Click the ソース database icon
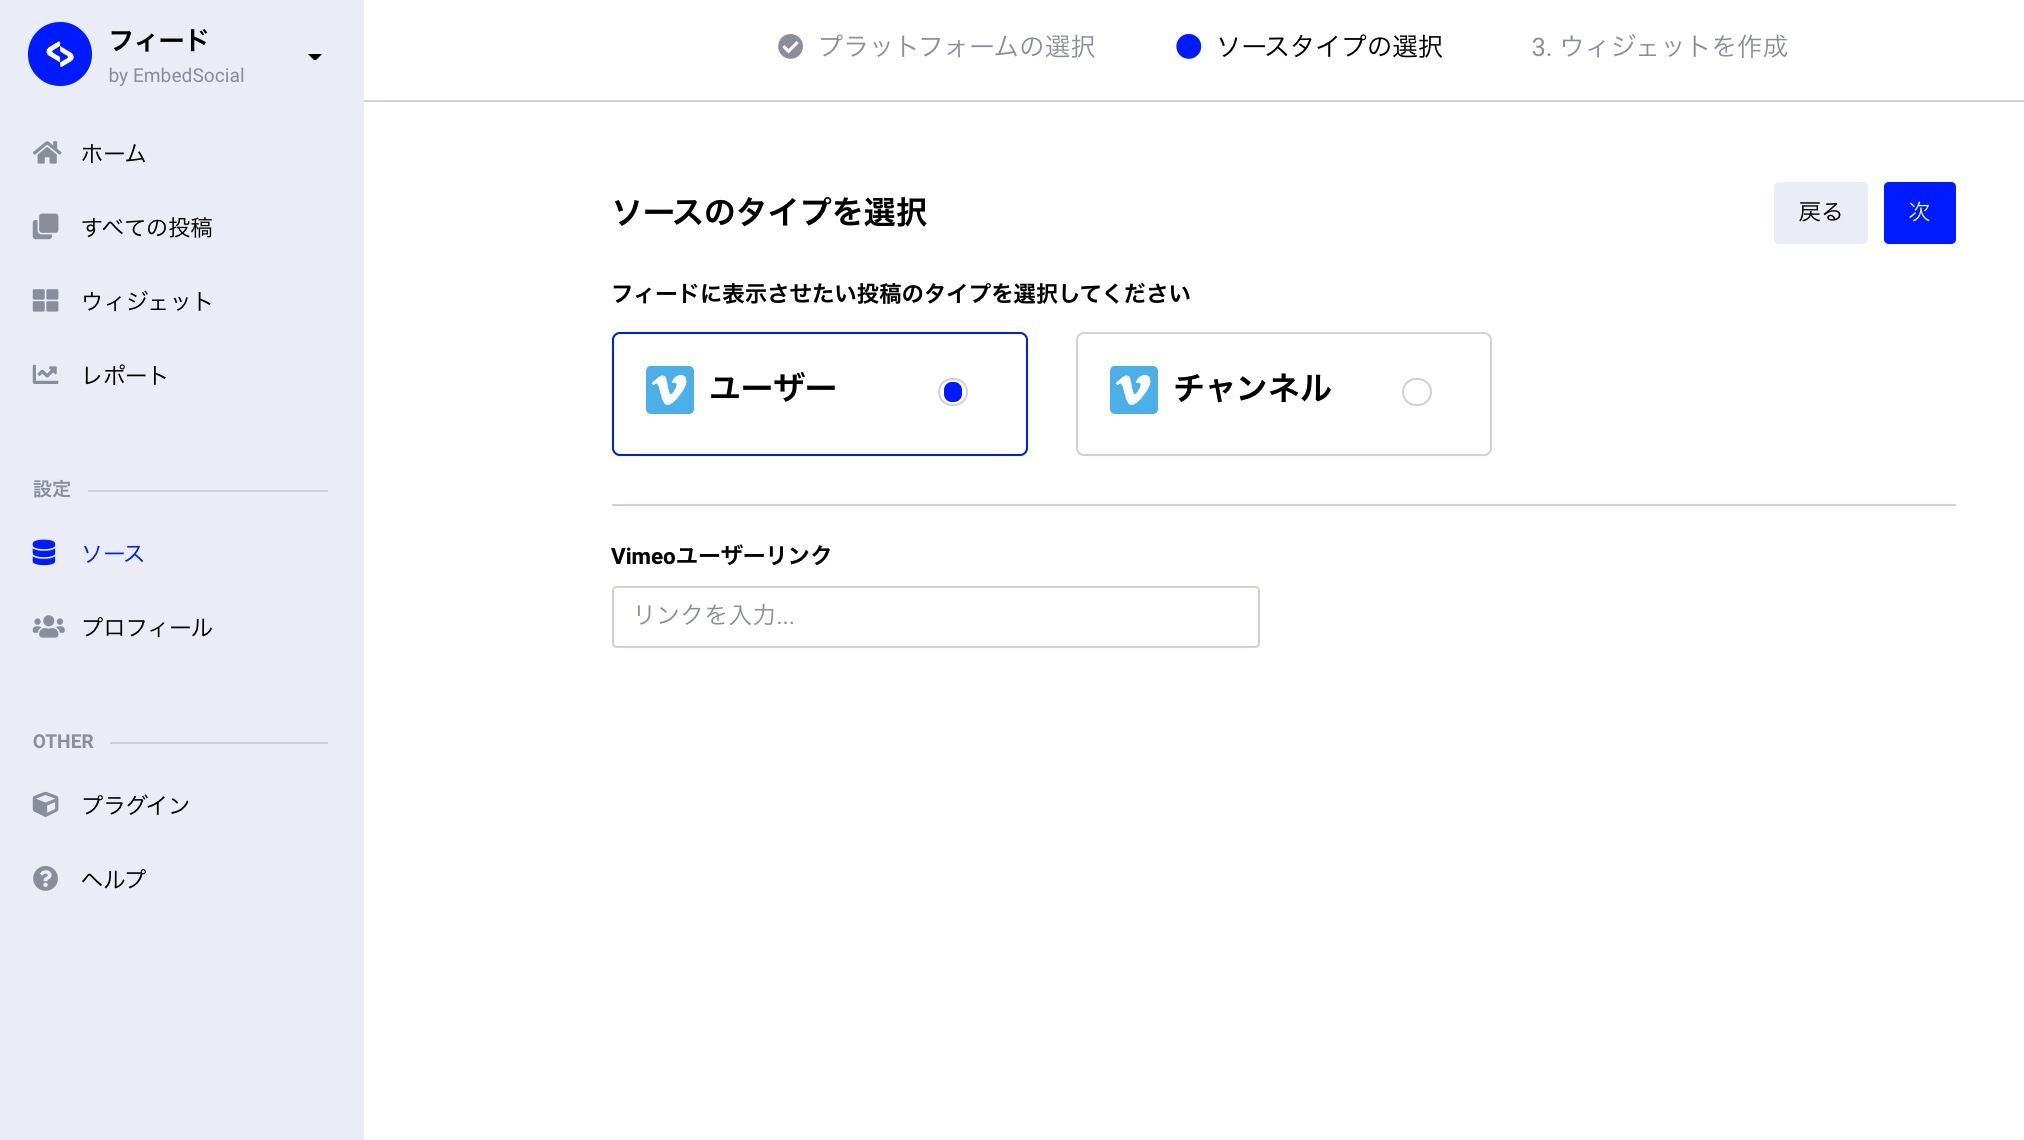The width and height of the screenshot is (2024, 1140). [44, 553]
